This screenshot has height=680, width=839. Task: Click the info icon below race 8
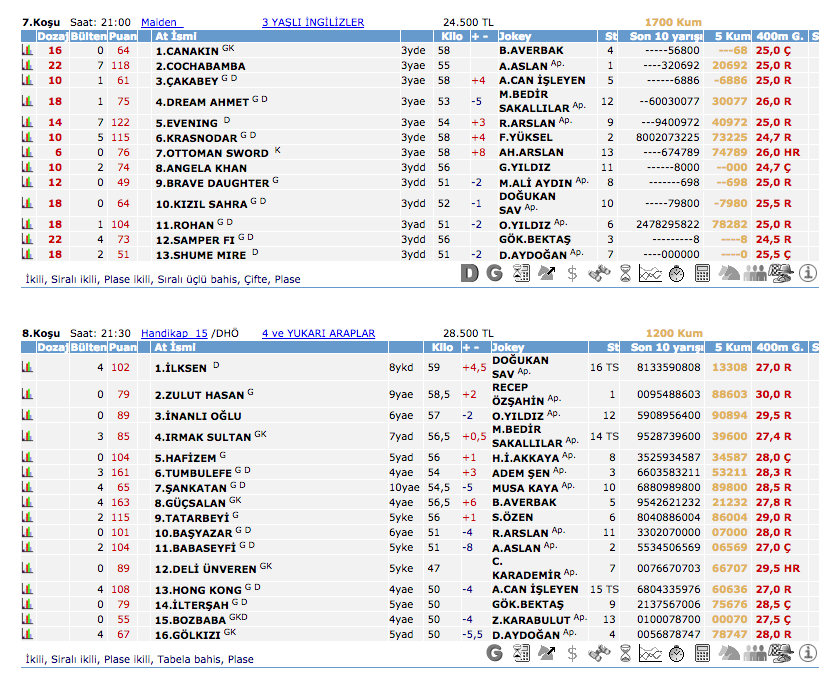point(808,653)
